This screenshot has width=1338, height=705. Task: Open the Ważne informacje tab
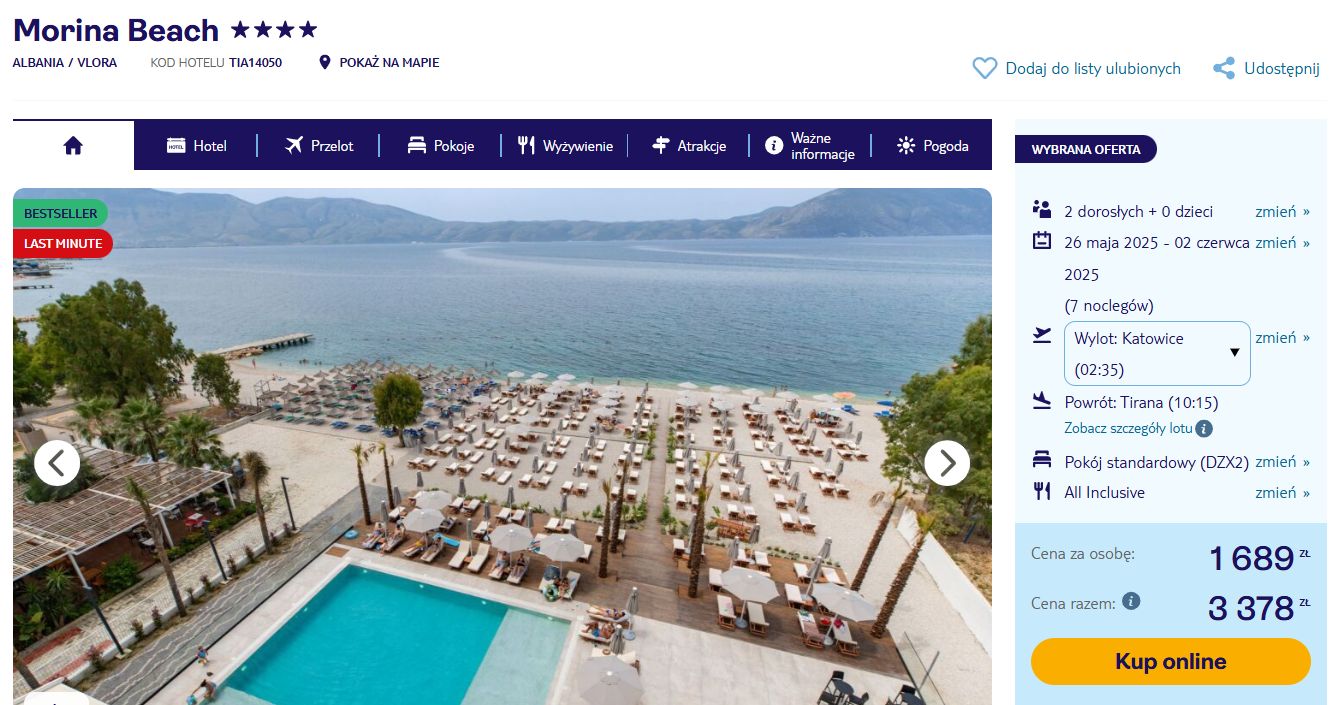point(810,146)
